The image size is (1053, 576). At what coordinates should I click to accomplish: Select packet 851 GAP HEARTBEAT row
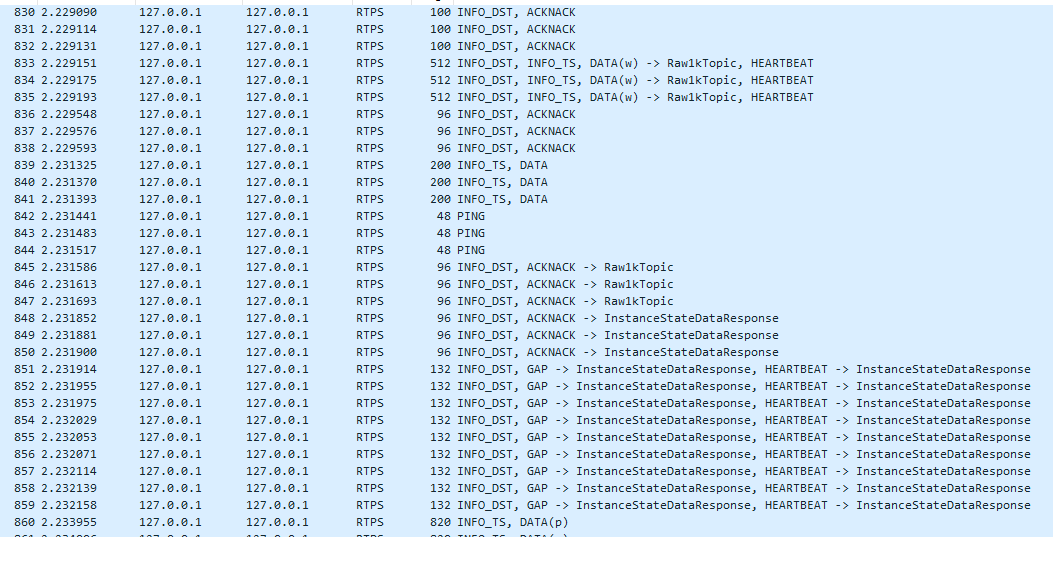[x=526, y=369]
